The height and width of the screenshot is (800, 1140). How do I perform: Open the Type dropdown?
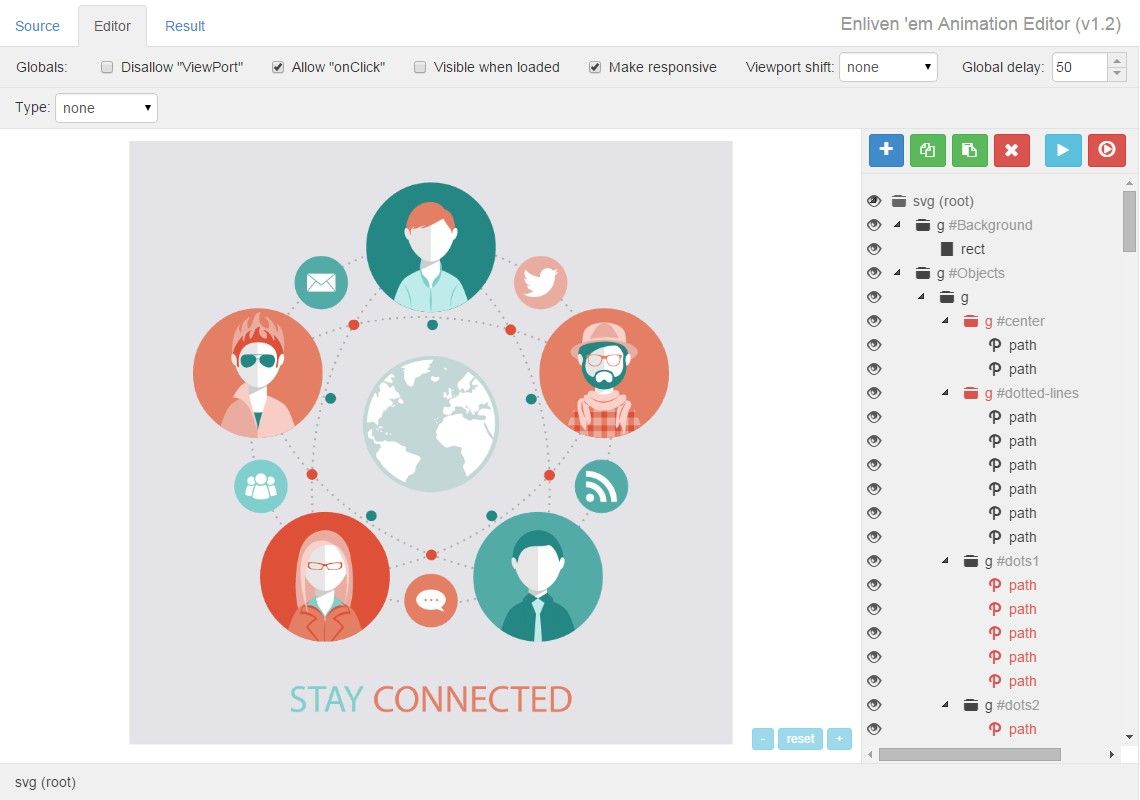click(x=106, y=107)
